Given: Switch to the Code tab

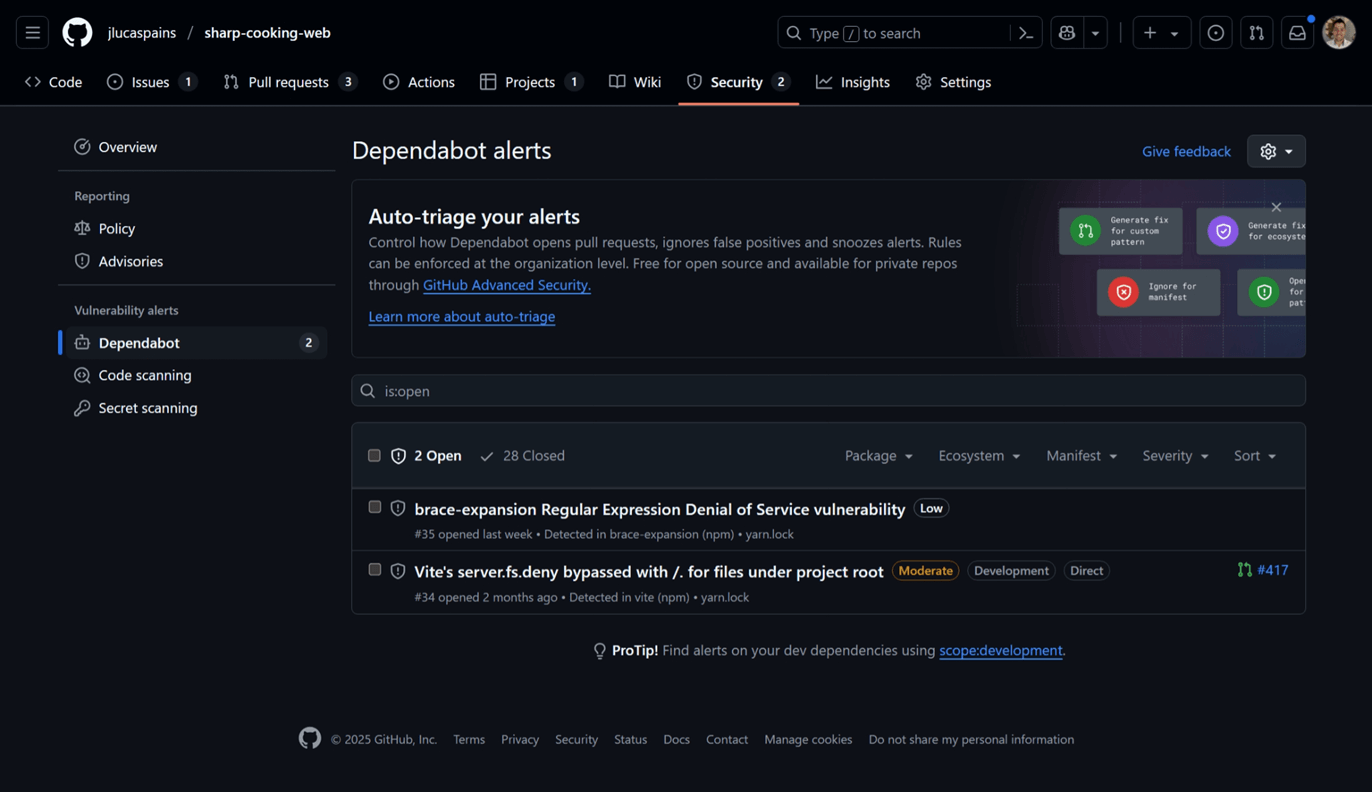Looking at the screenshot, I should tap(54, 82).
